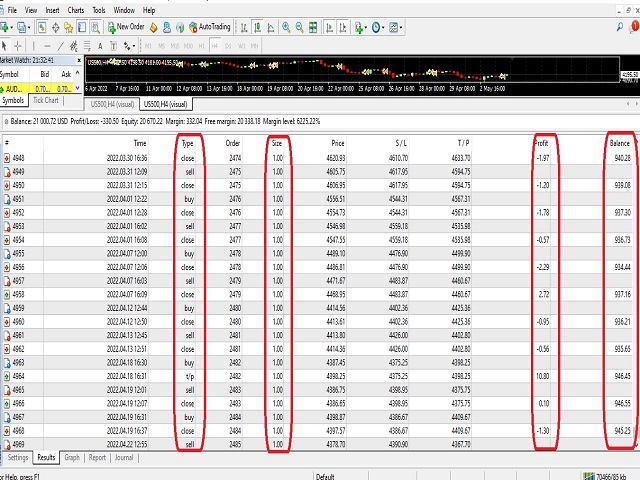Toggle the Market Watch panel icon
The height and width of the screenshot is (480, 640).
(x=42, y=27)
